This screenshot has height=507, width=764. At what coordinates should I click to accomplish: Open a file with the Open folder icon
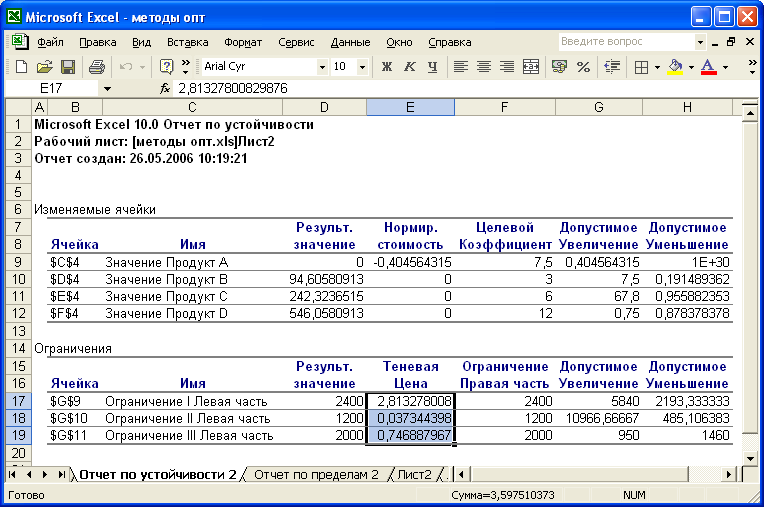[44, 67]
